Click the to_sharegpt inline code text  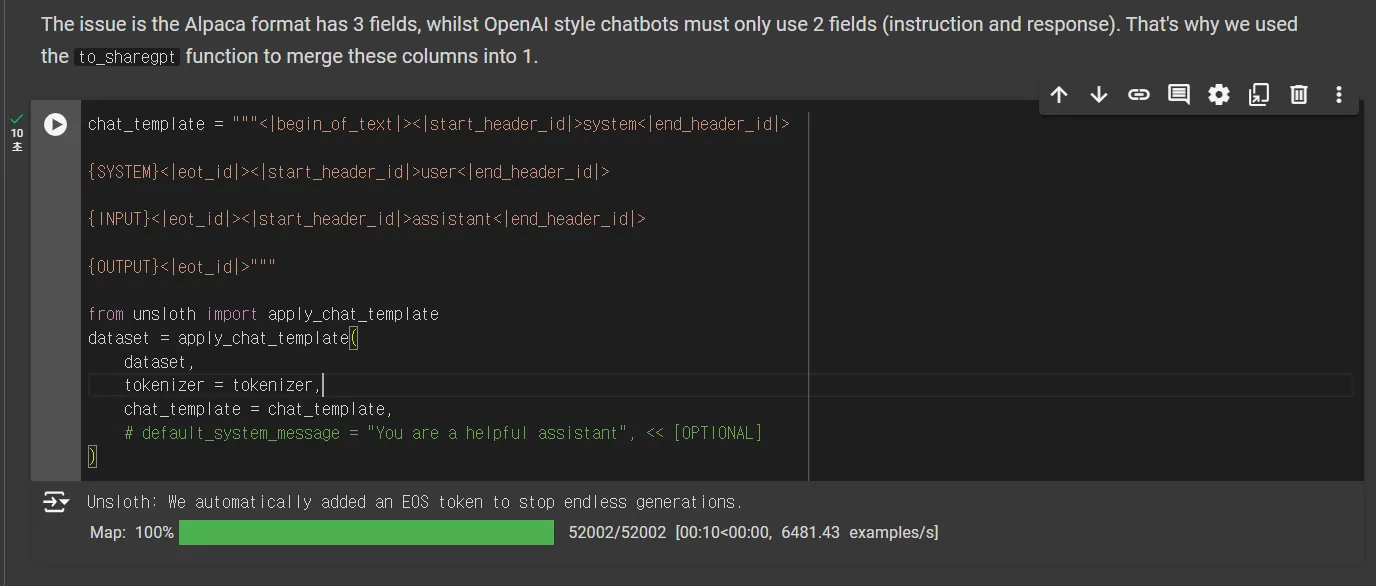(127, 57)
